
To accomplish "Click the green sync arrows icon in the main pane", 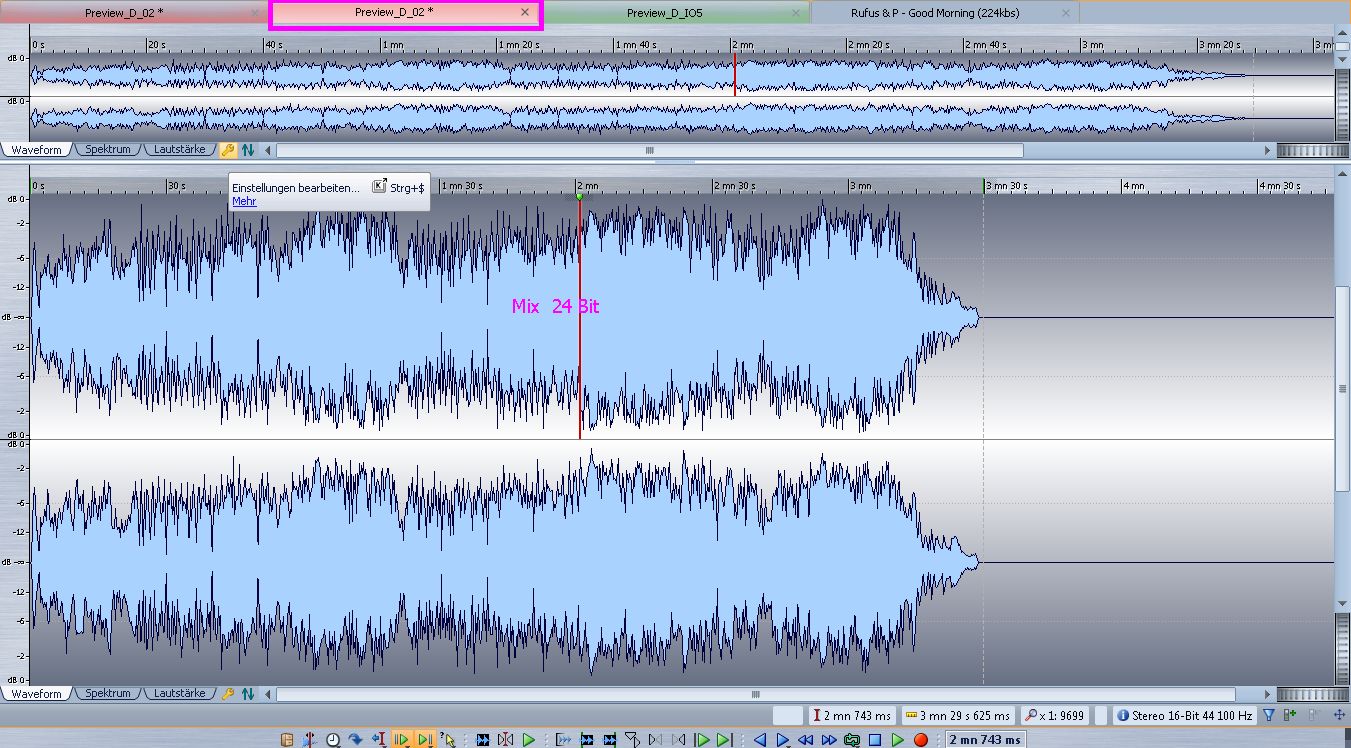I will (x=247, y=693).
